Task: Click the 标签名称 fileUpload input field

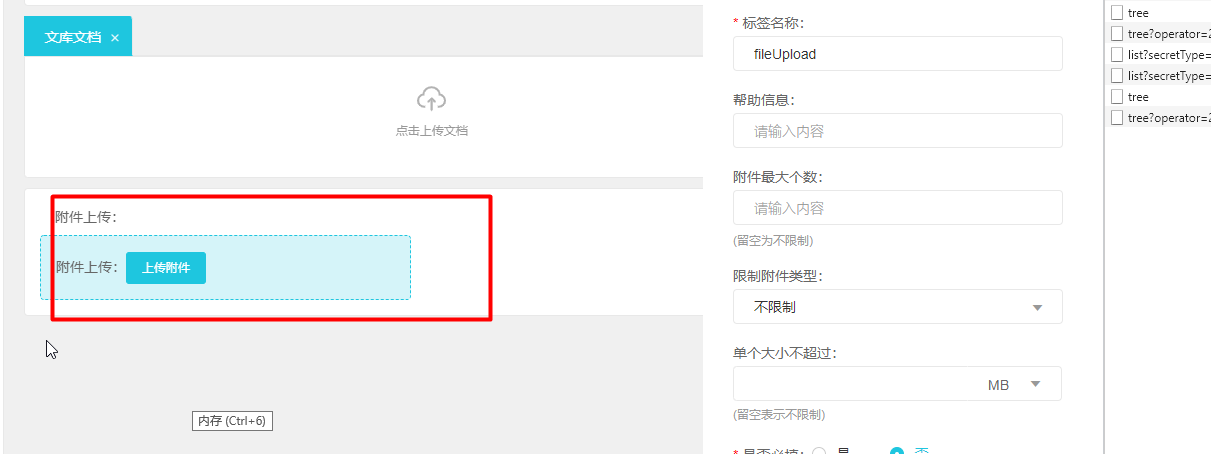Action: click(897, 54)
